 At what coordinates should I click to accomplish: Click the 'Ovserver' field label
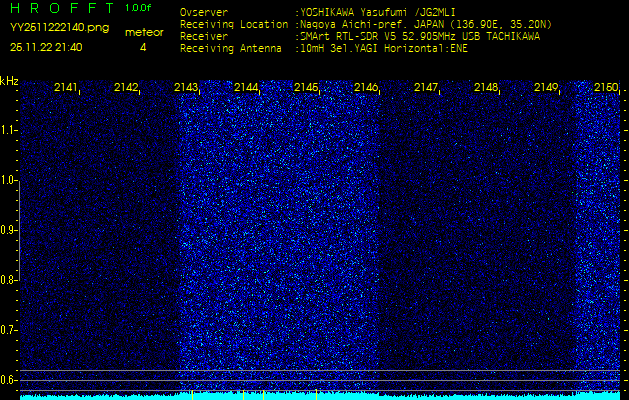204,12
